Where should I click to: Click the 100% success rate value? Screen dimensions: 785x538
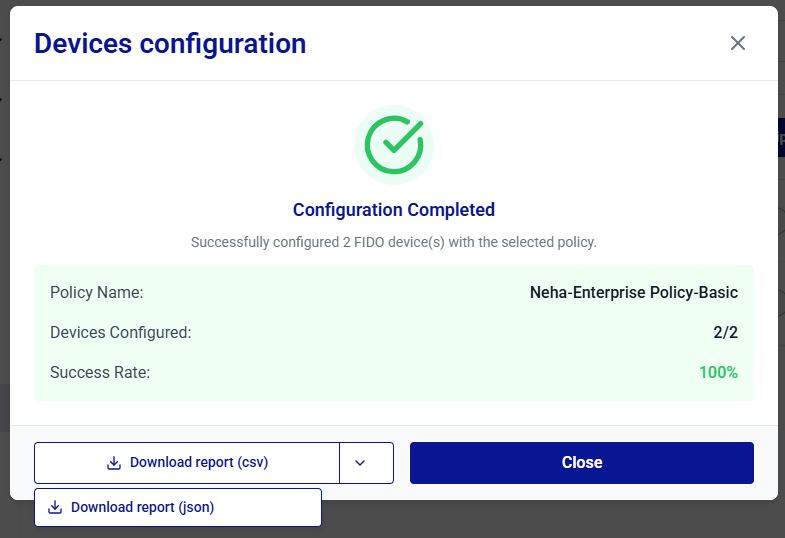(x=718, y=372)
